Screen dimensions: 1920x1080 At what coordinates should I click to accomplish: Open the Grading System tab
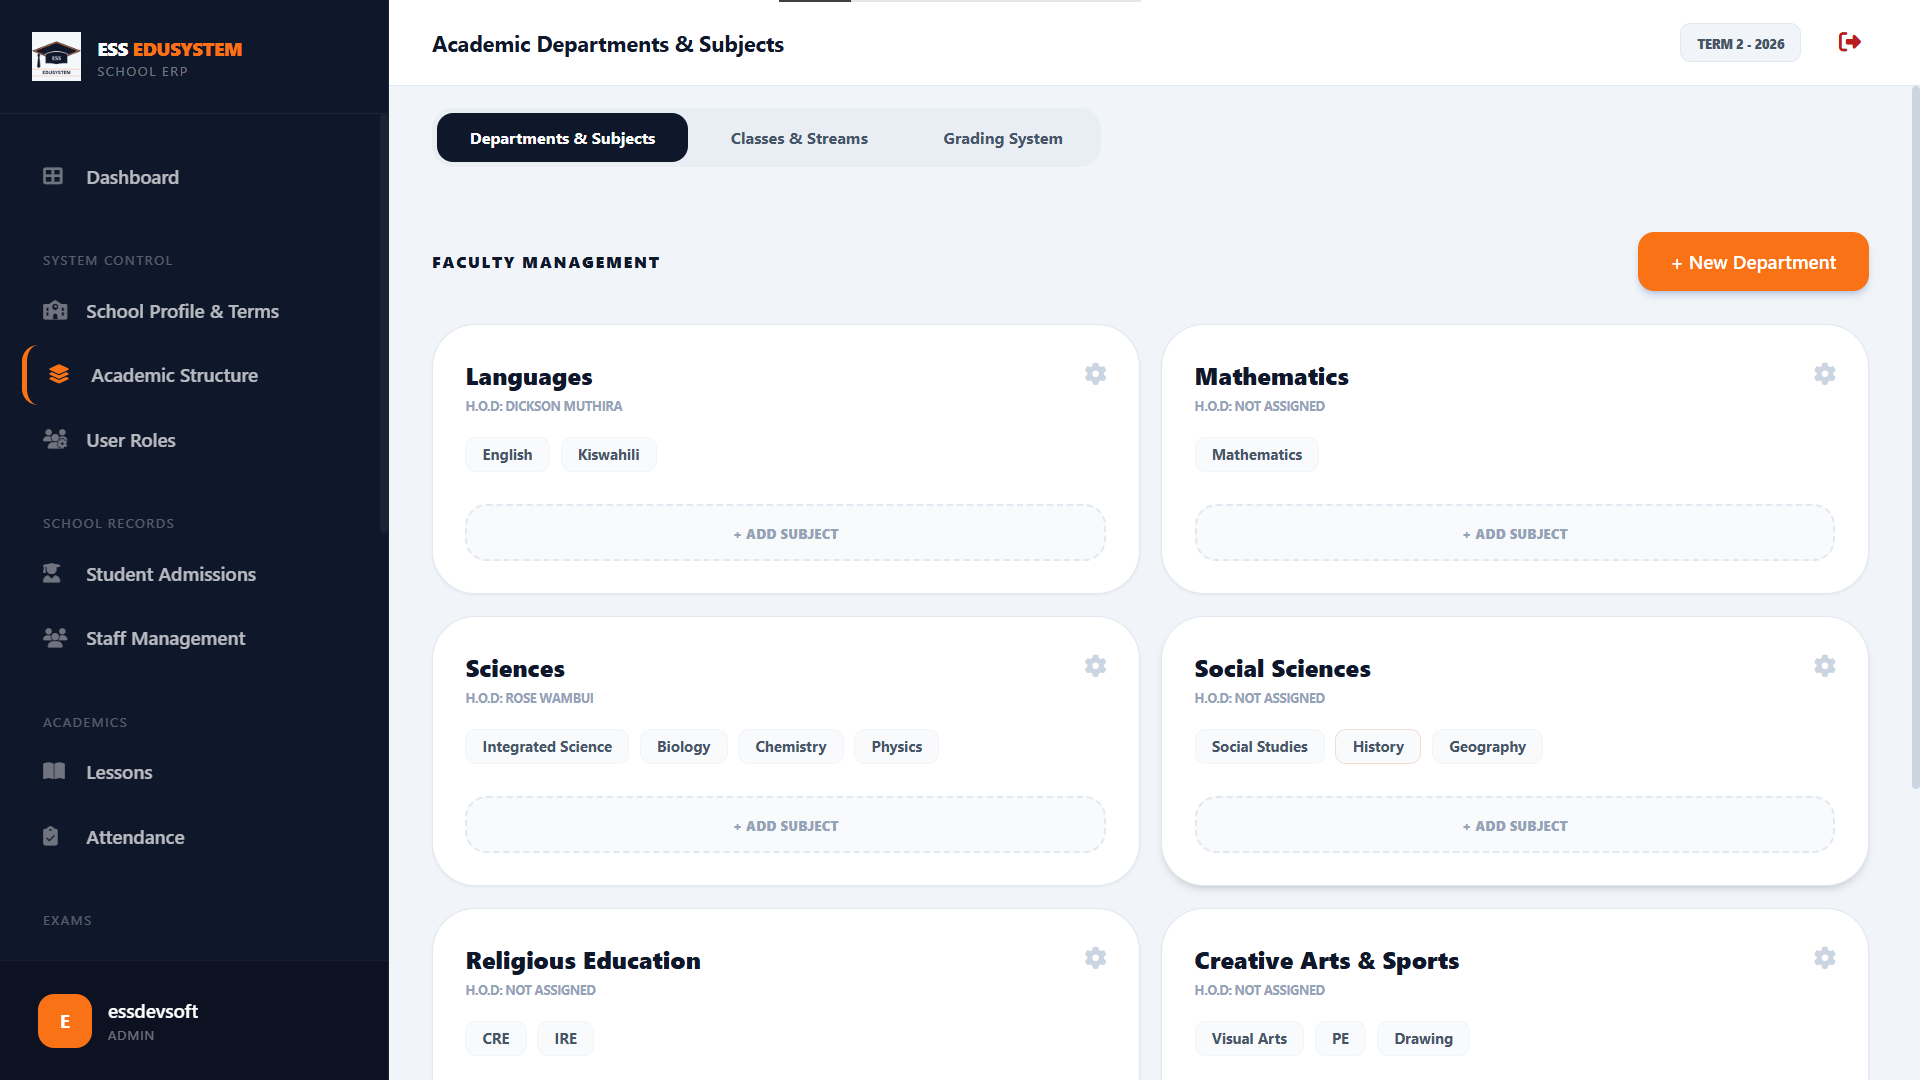(1003, 138)
